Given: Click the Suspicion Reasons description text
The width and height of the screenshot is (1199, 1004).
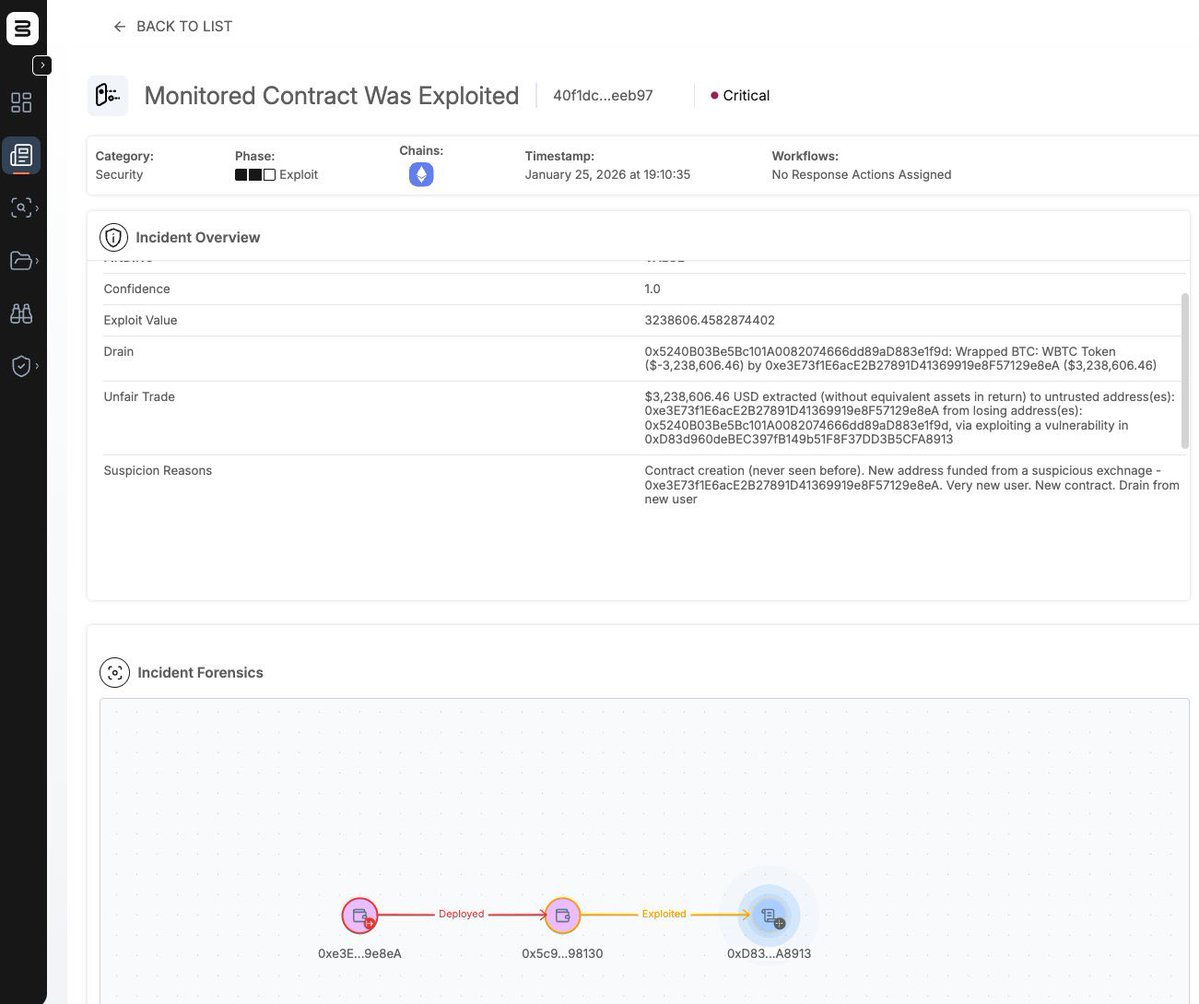Looking at the screenshot, I should [911, 485].
